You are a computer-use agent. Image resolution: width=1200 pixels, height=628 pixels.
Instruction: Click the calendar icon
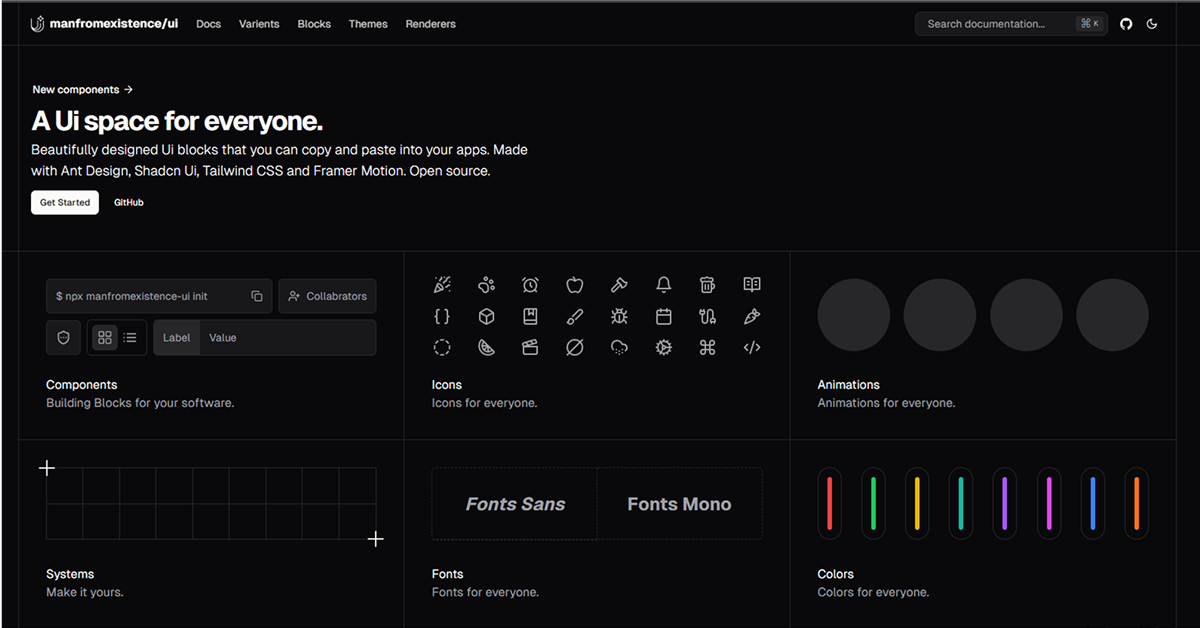(x=663, y=316)
